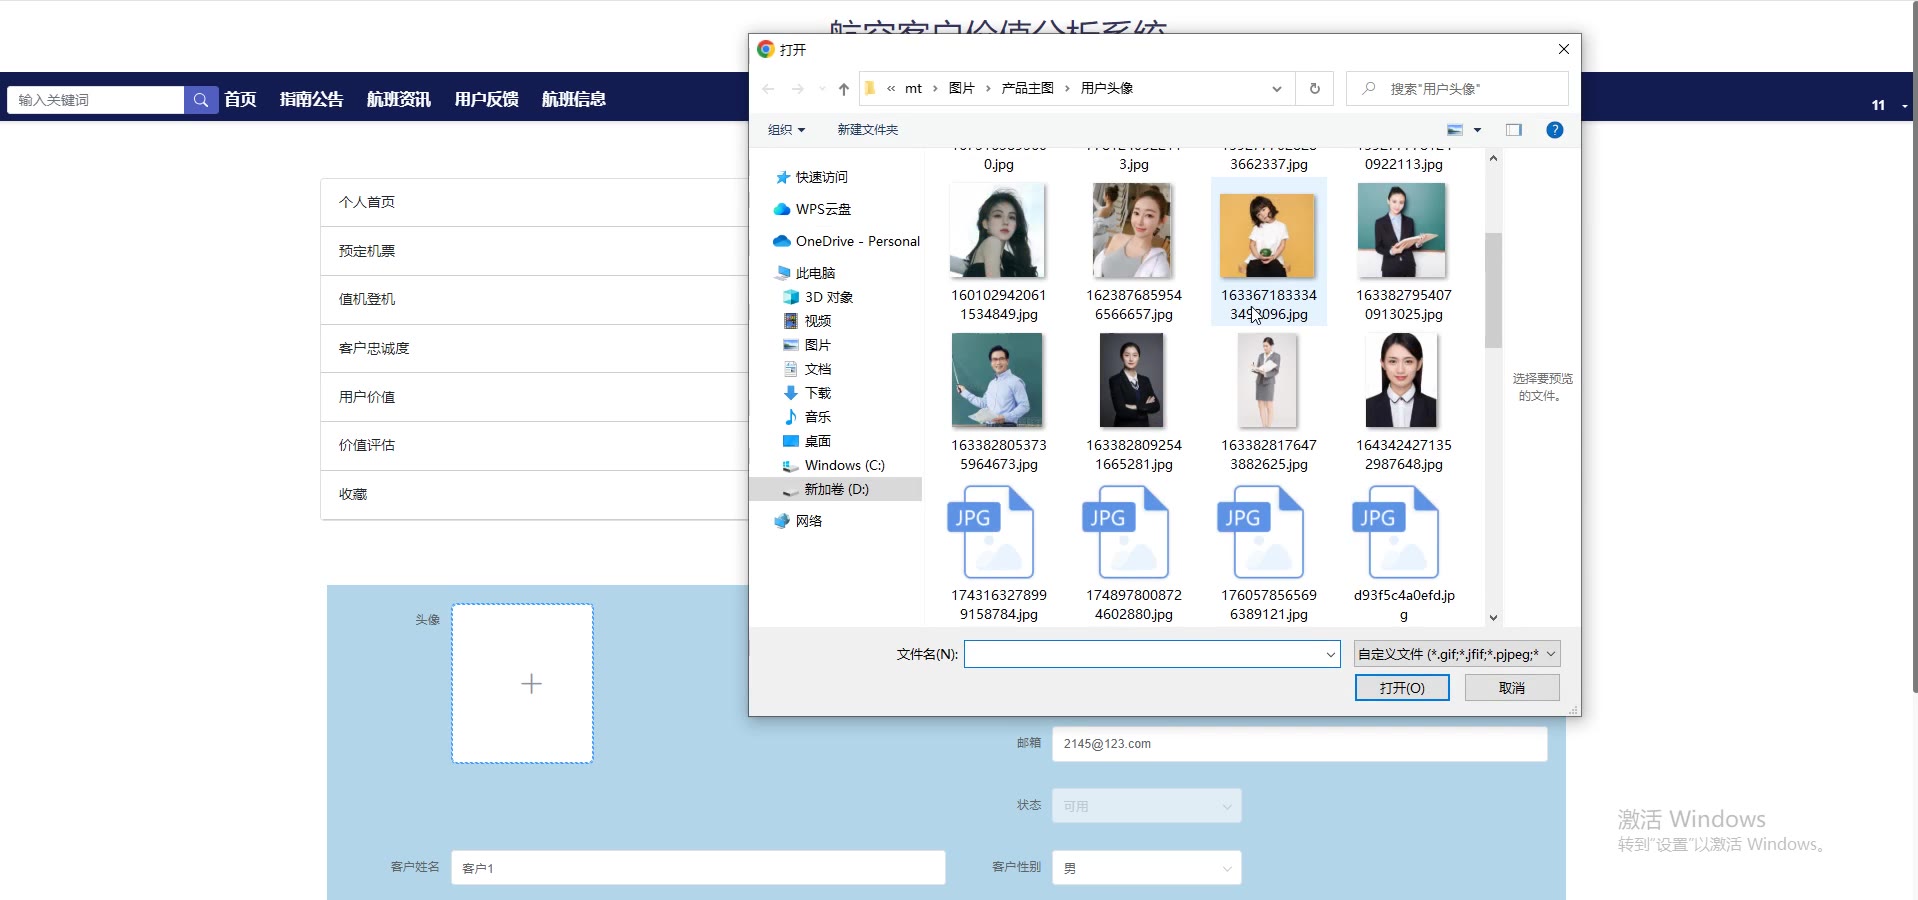This screenshot has height=900, width=1918.
Task: Select 网络 in the navigation pane
Action: point(799,521)
